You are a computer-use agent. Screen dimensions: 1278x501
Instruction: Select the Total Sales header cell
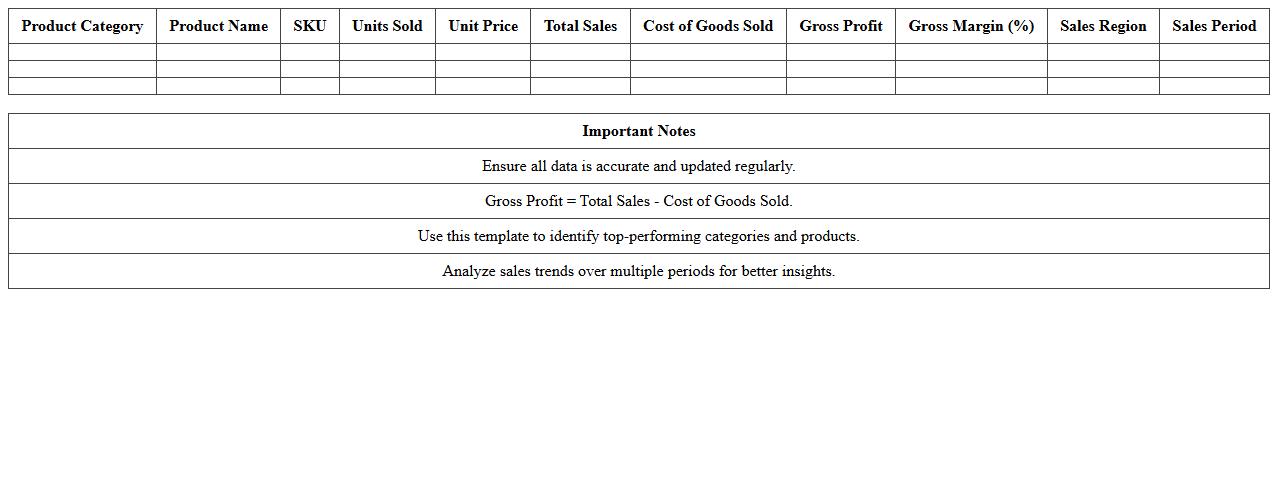pyautogui.click(x=580, y=26)
